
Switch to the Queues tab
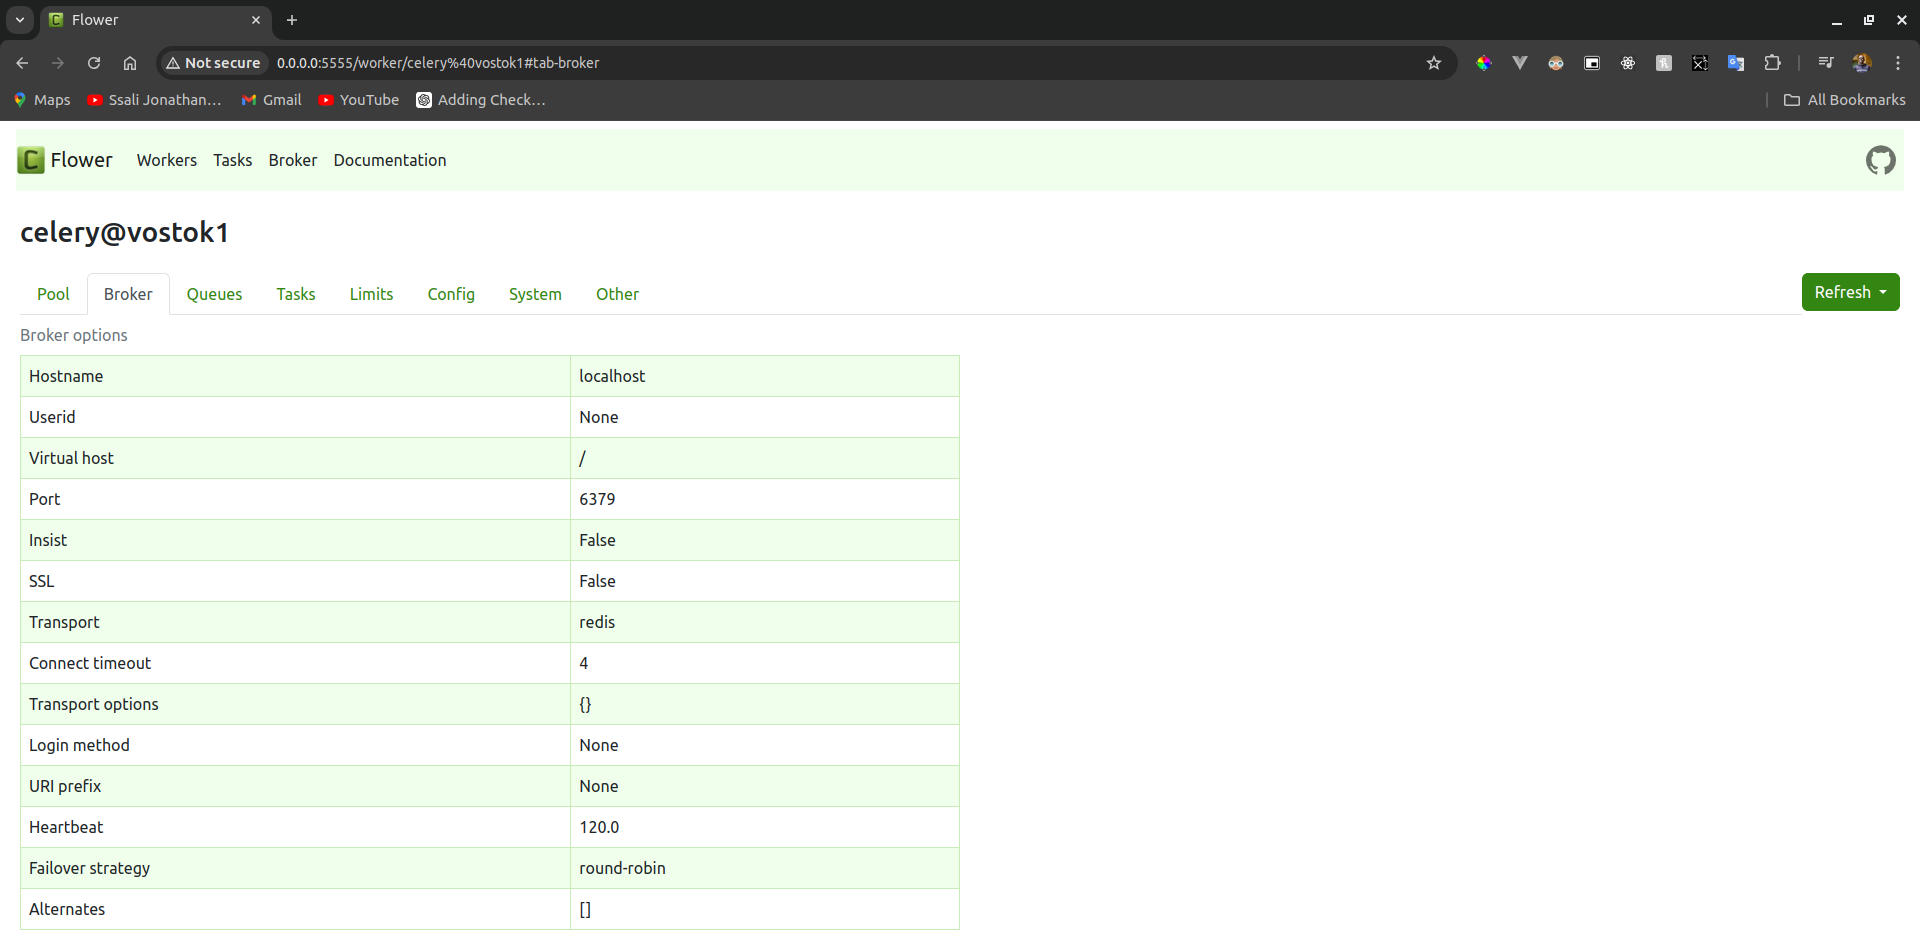214,294
